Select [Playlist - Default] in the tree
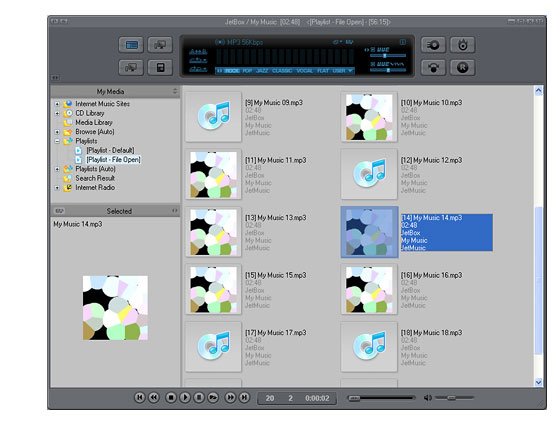The width and height of the screenshot is (560, 435). click(110, 150)
